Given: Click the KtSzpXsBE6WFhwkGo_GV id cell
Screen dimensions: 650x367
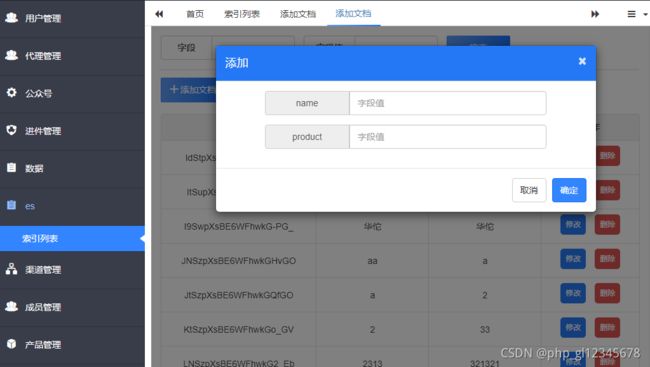Looking at the screenshot, I should click(239, 330).
